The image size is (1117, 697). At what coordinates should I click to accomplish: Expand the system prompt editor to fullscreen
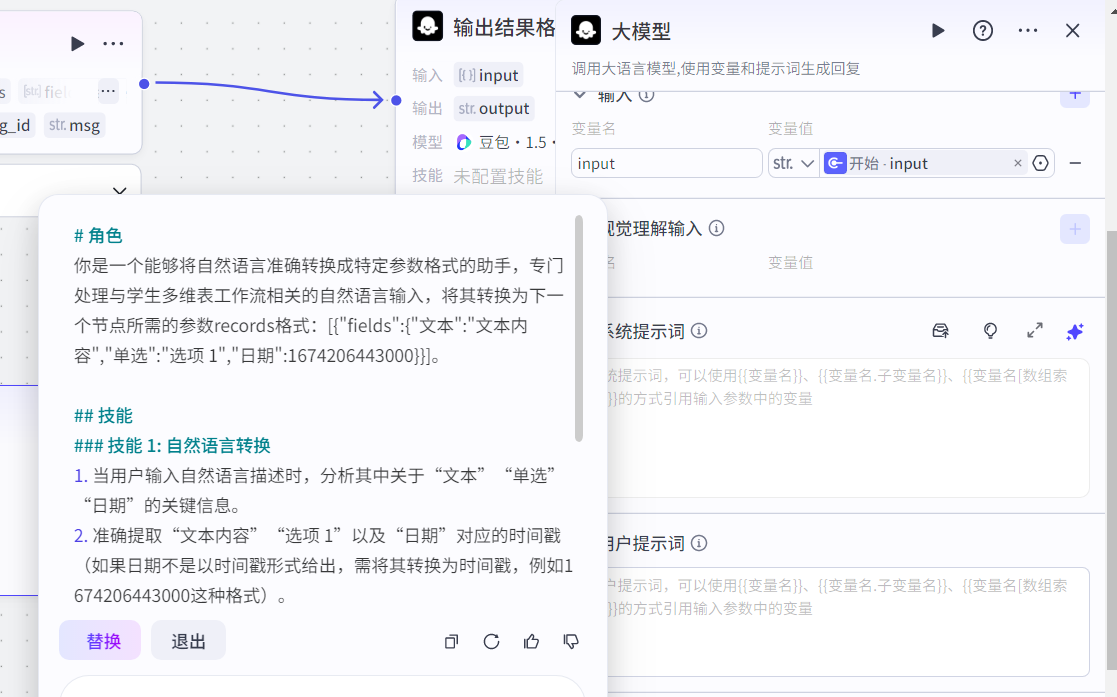tap(1035, 331)
